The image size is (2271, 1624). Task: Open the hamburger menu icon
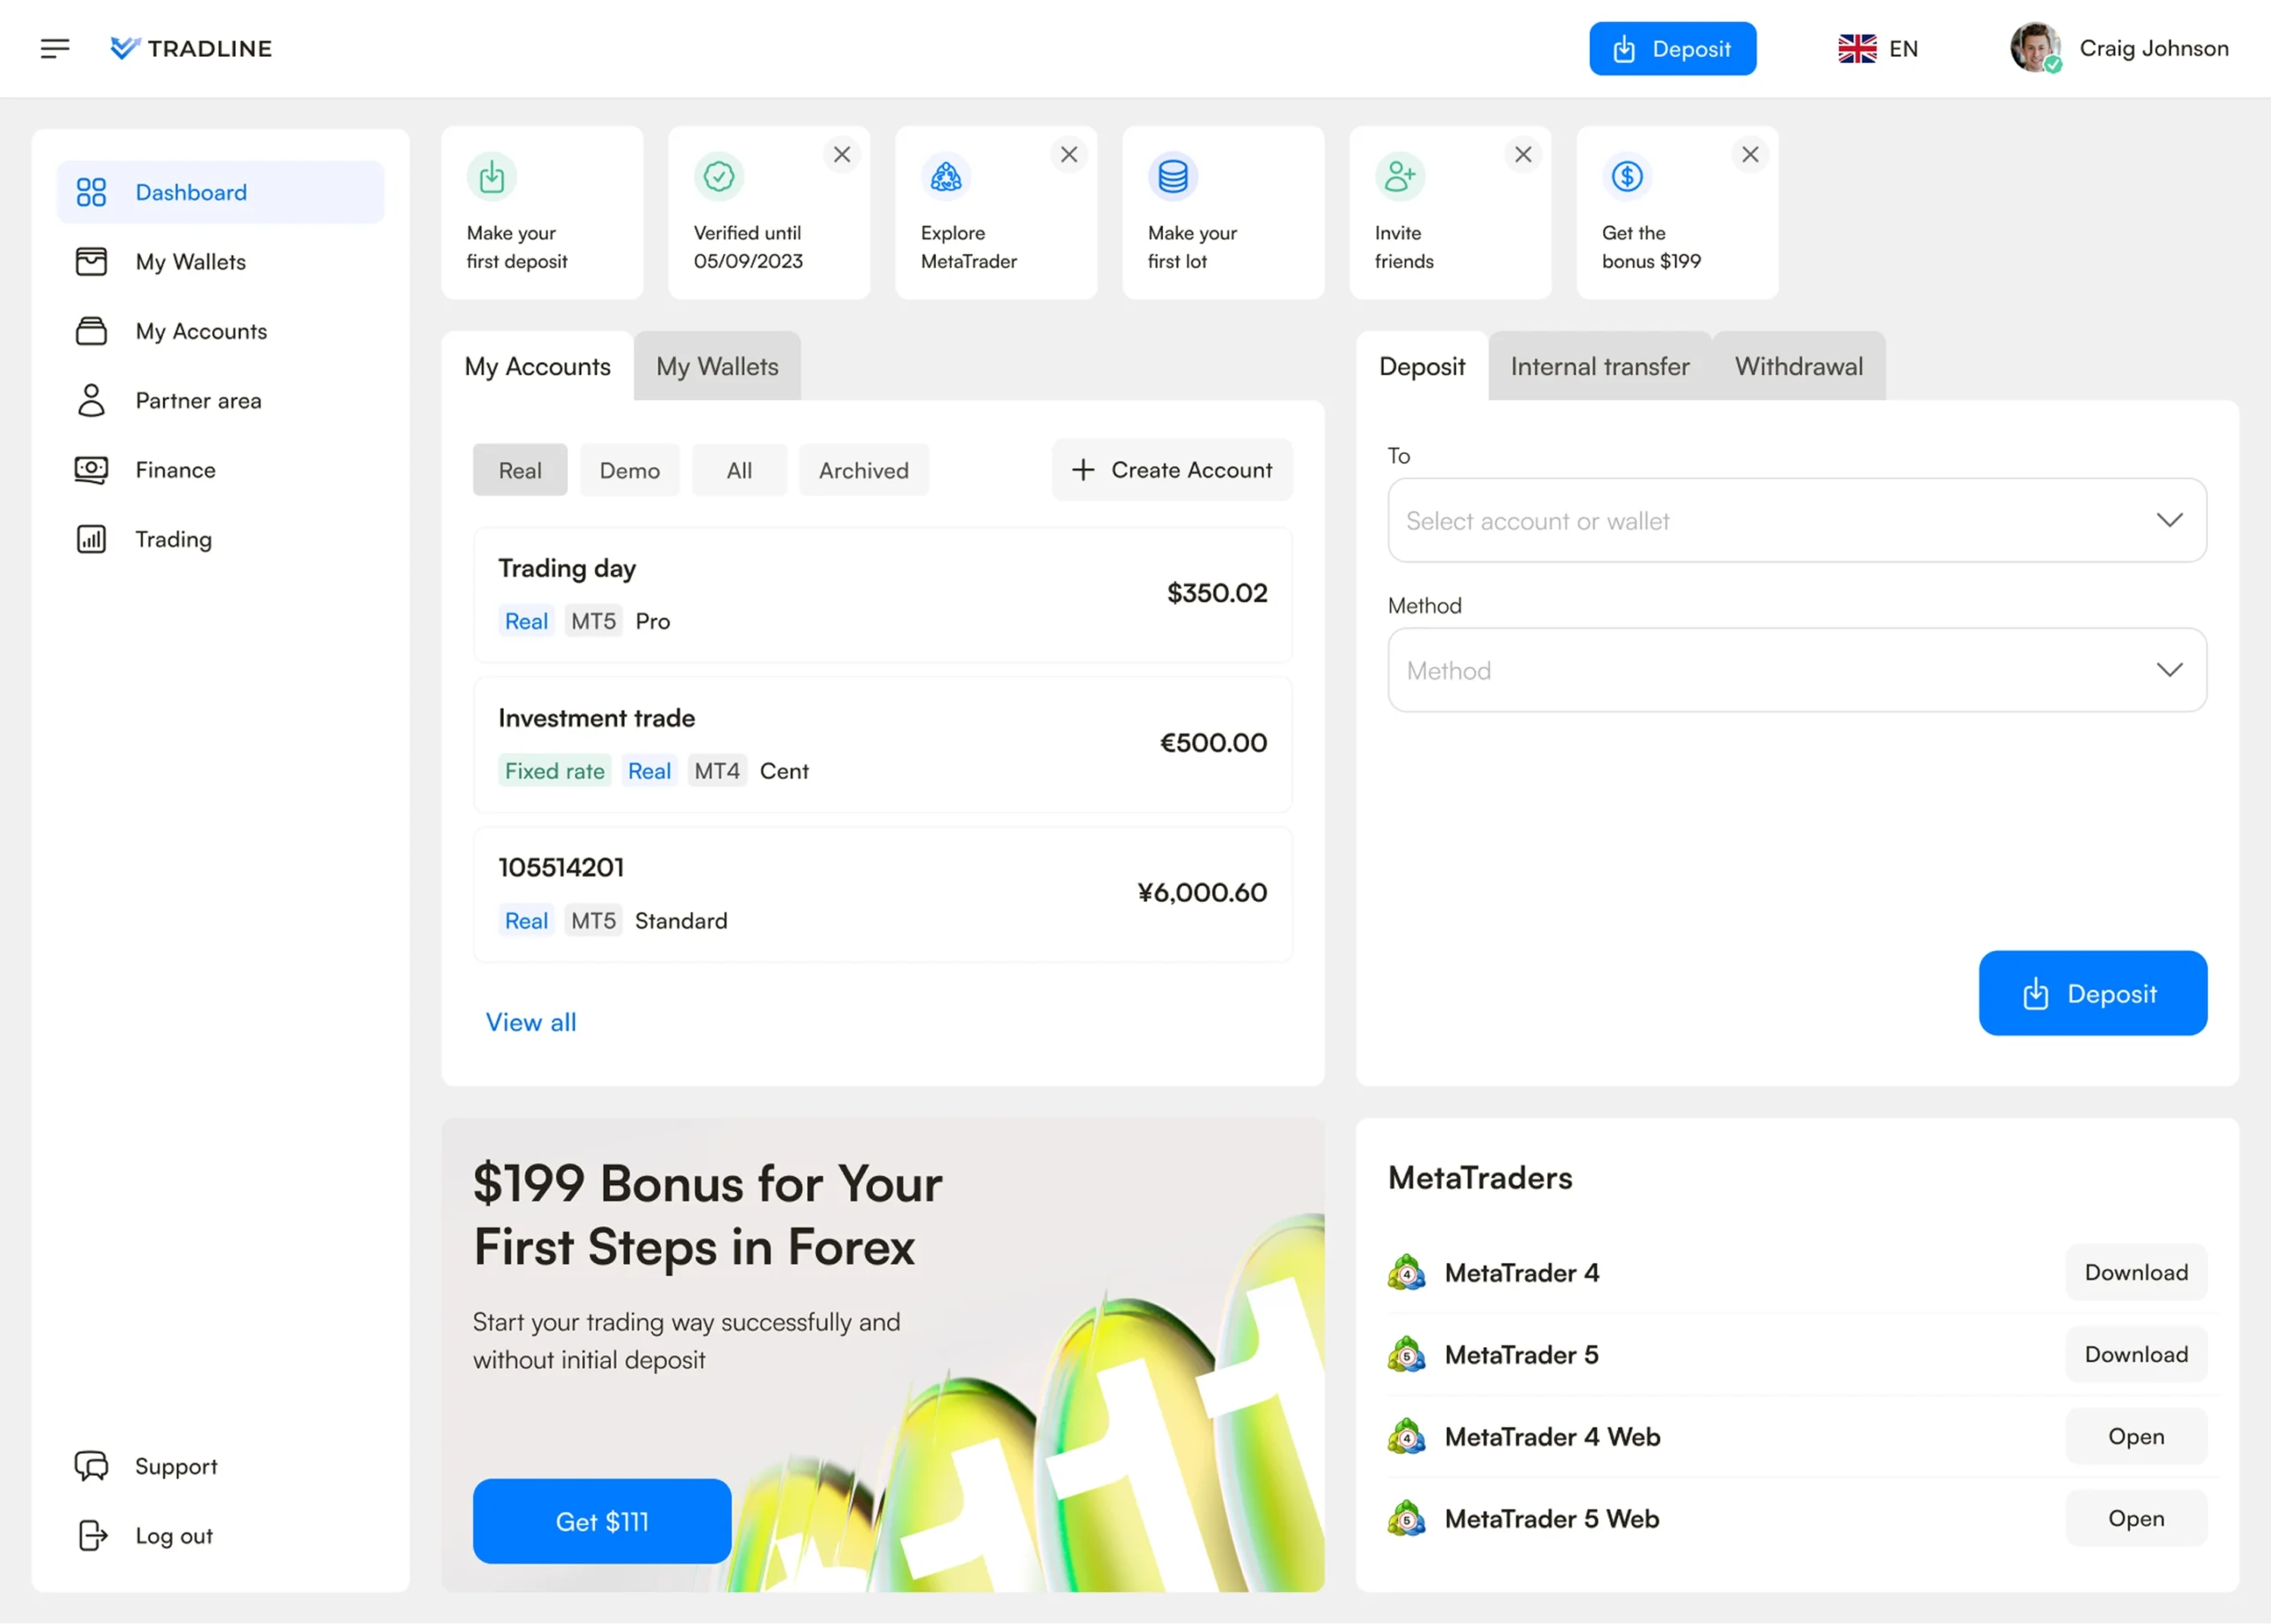(x=55, y=48)
